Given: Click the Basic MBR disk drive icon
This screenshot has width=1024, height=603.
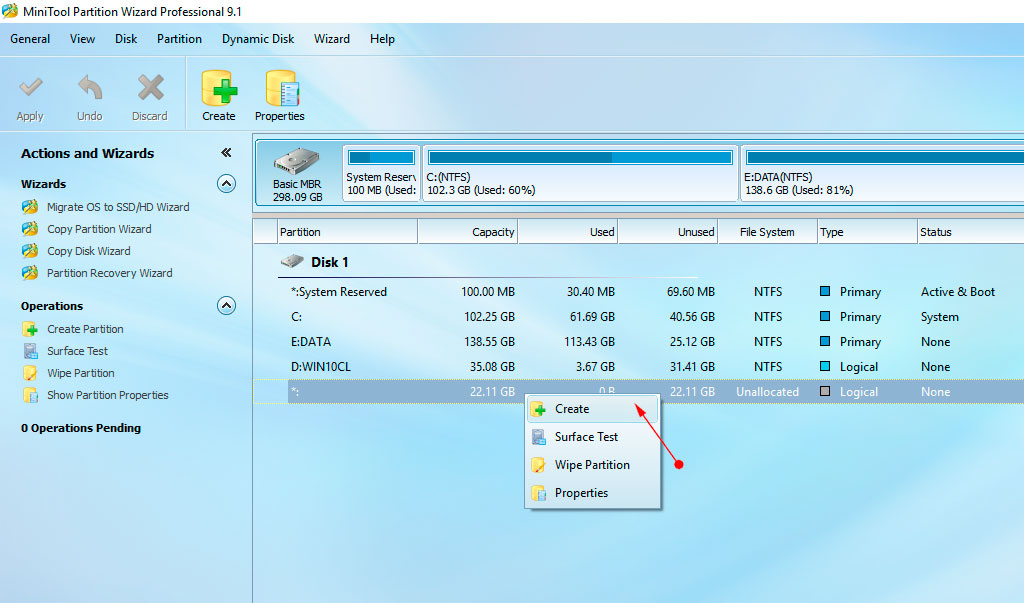Looking at the screenshot, I should pyautogui.click(x=296, y=161).
